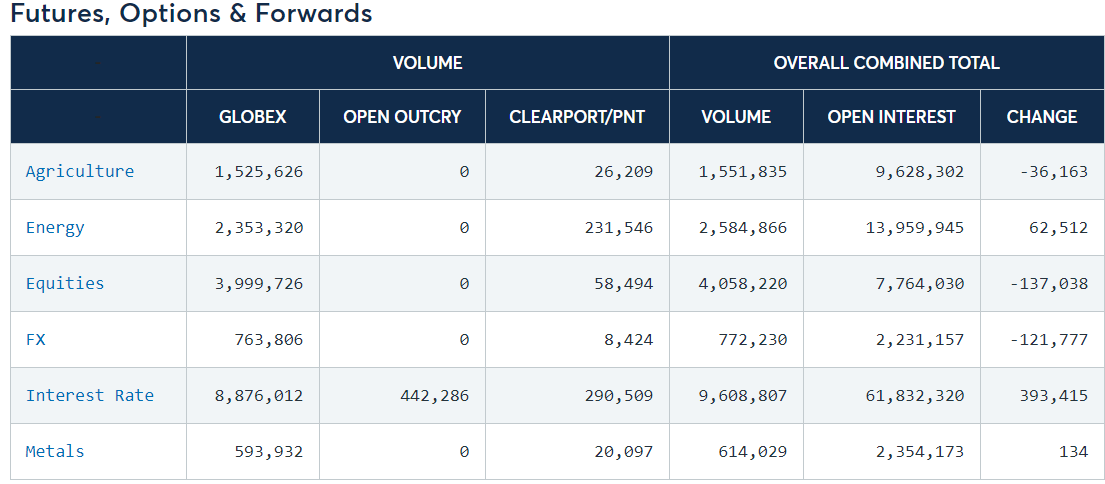Image resolution: width=1105 pixels, height=484 pixels.
Task: Open the Interest Rate link
Action: point(89,395)
